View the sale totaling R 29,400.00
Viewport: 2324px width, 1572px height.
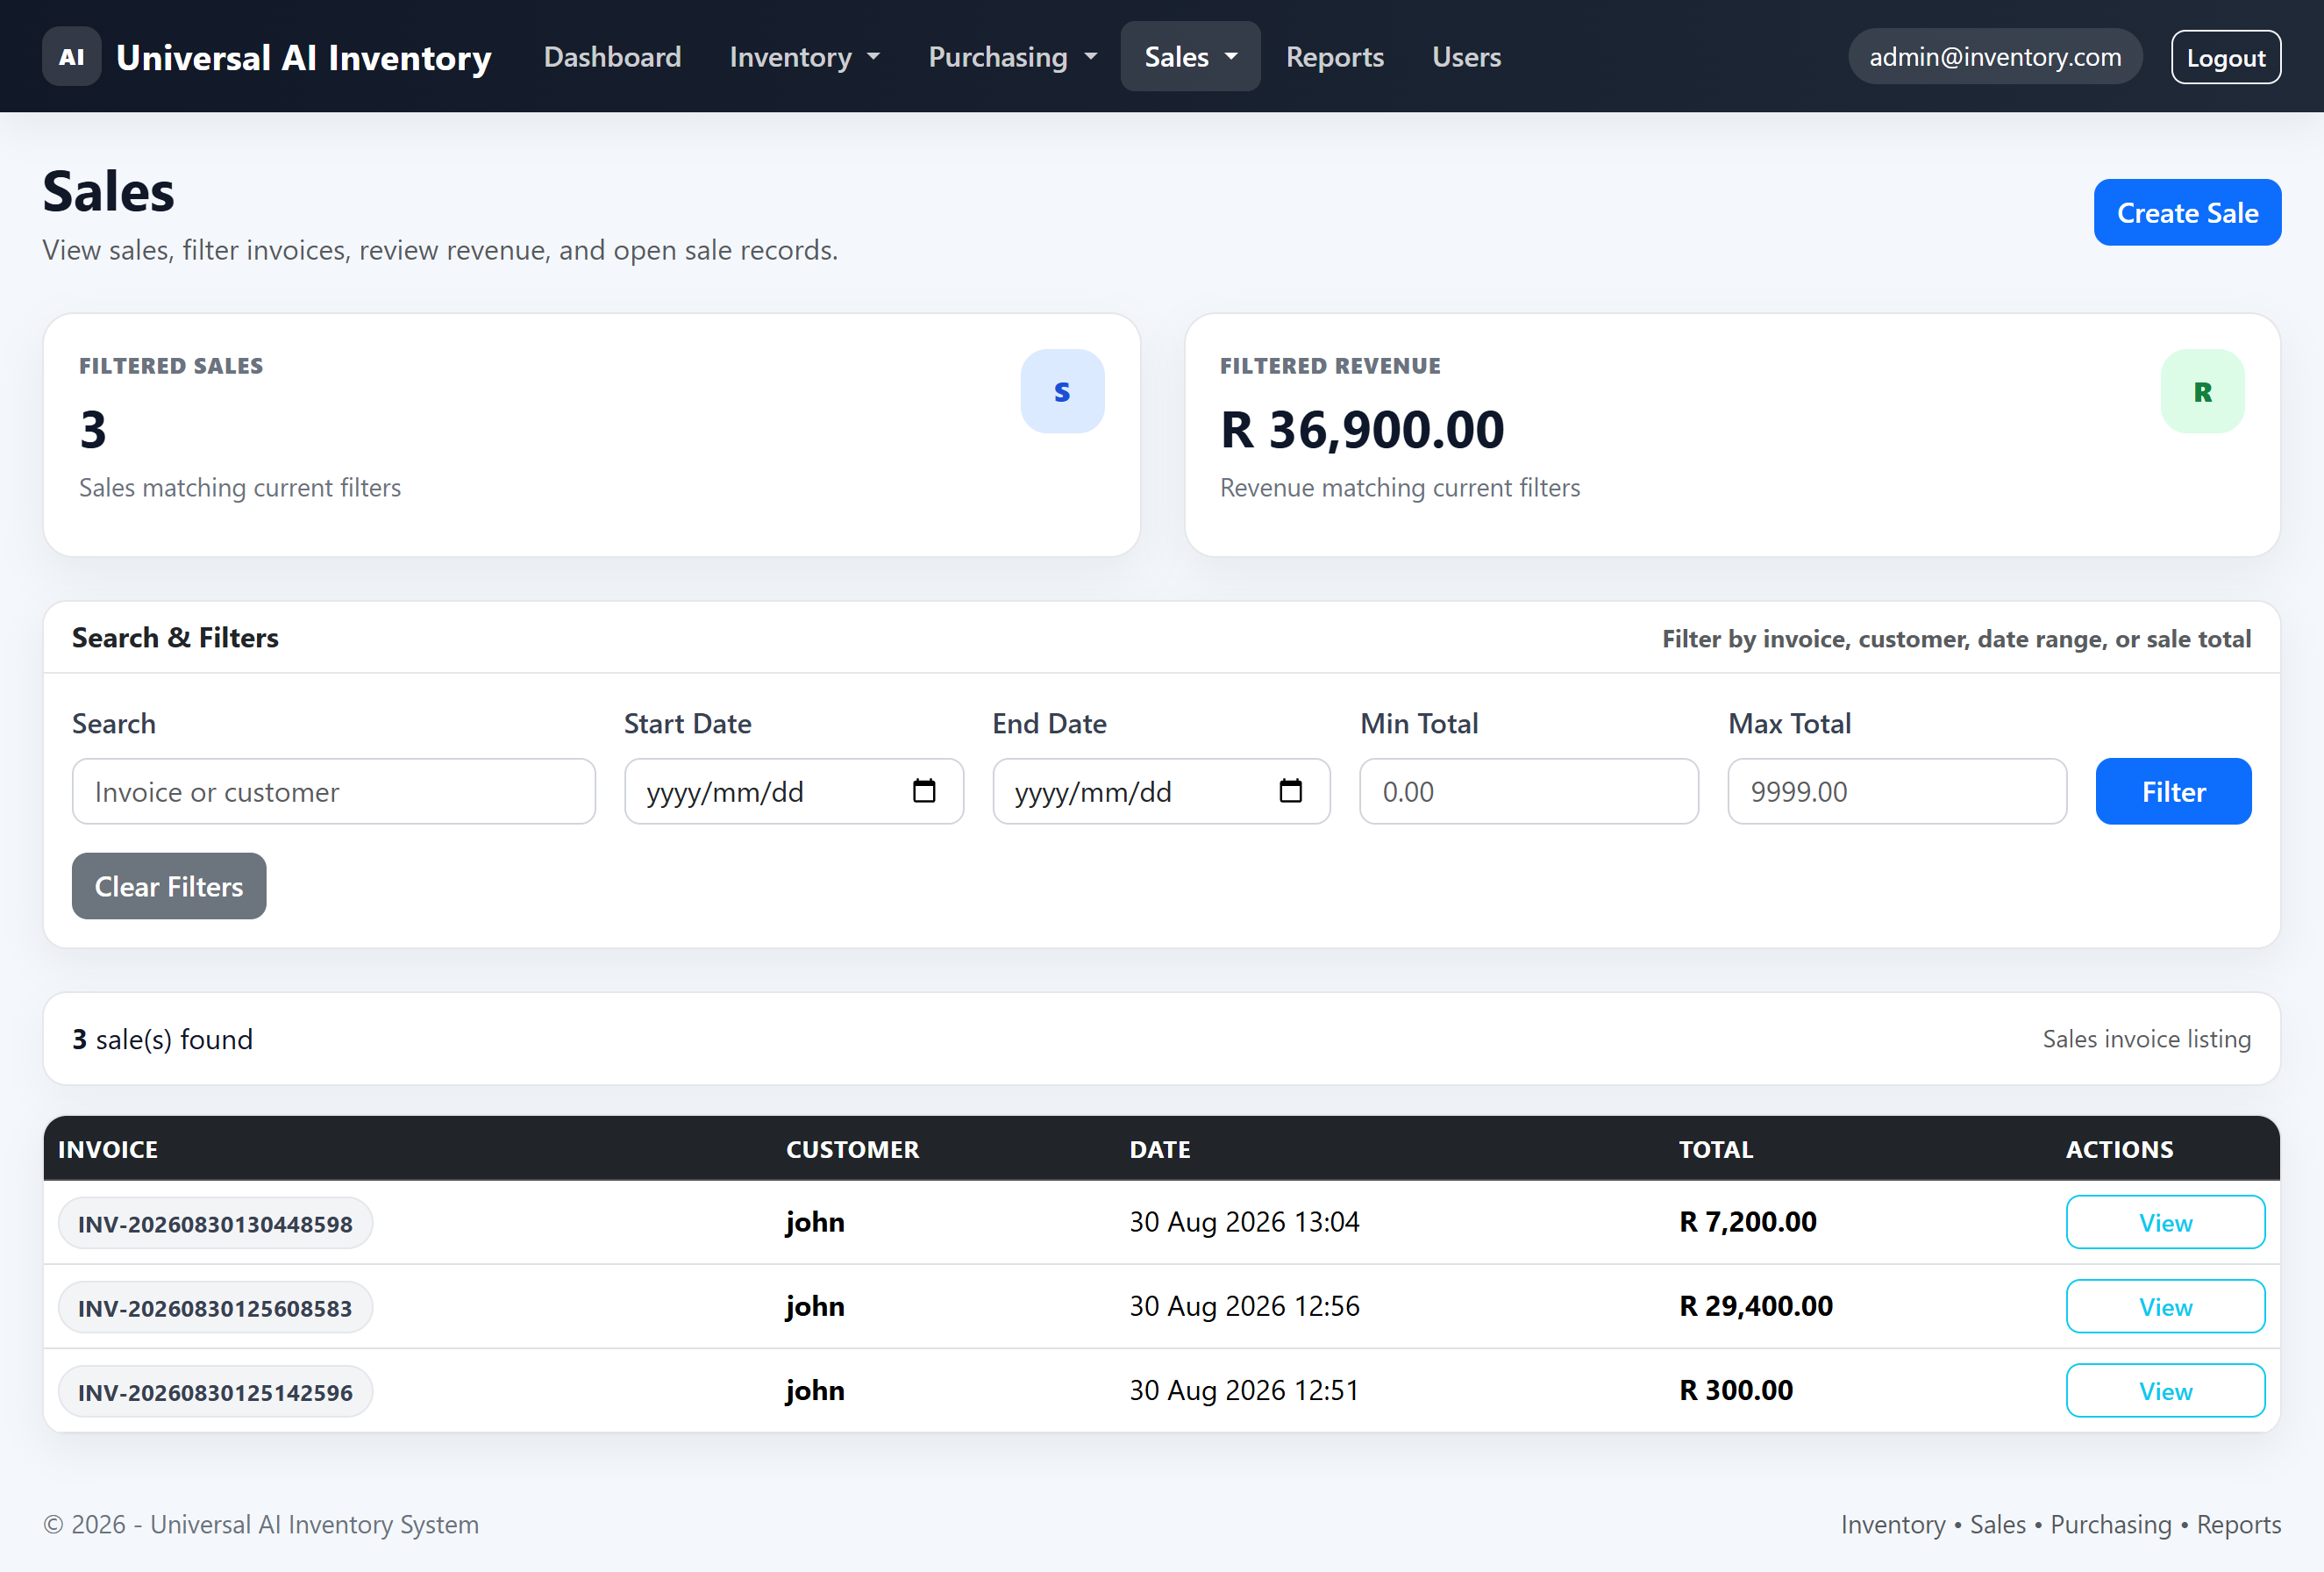coord(2165,1306)
